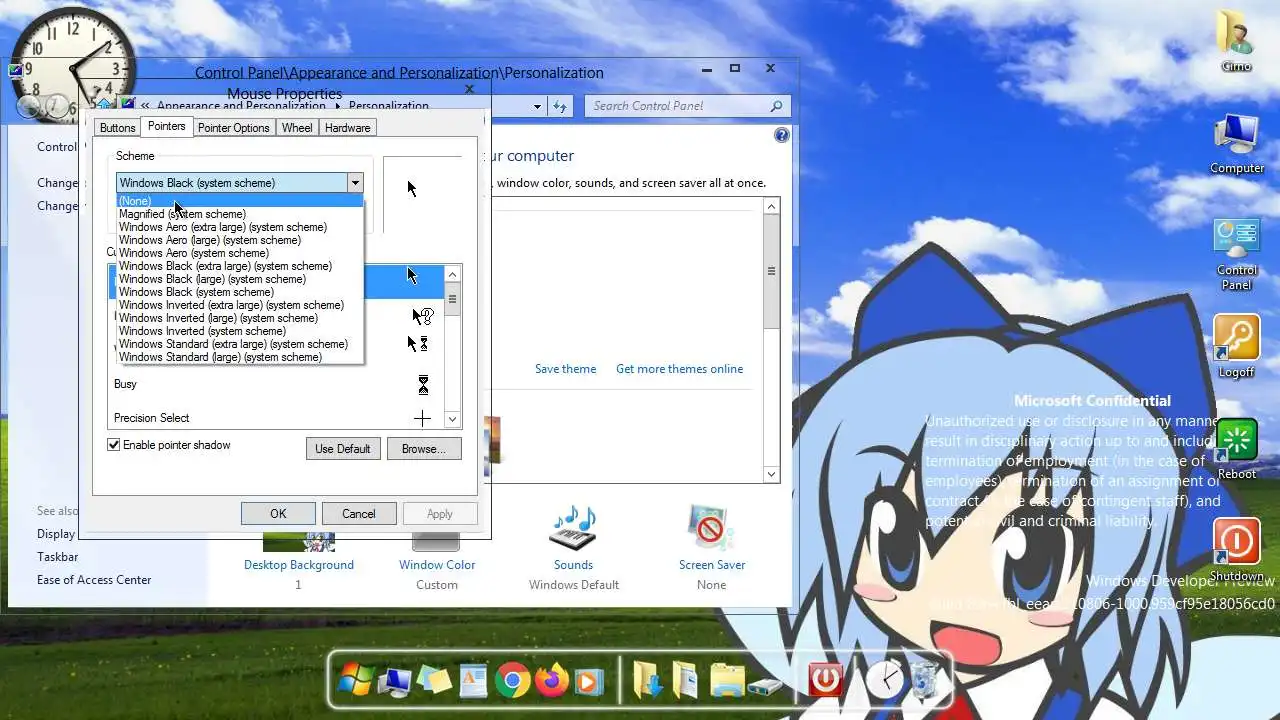
Task: Click Get more themes online link
Action: click(x=679, y=369)
